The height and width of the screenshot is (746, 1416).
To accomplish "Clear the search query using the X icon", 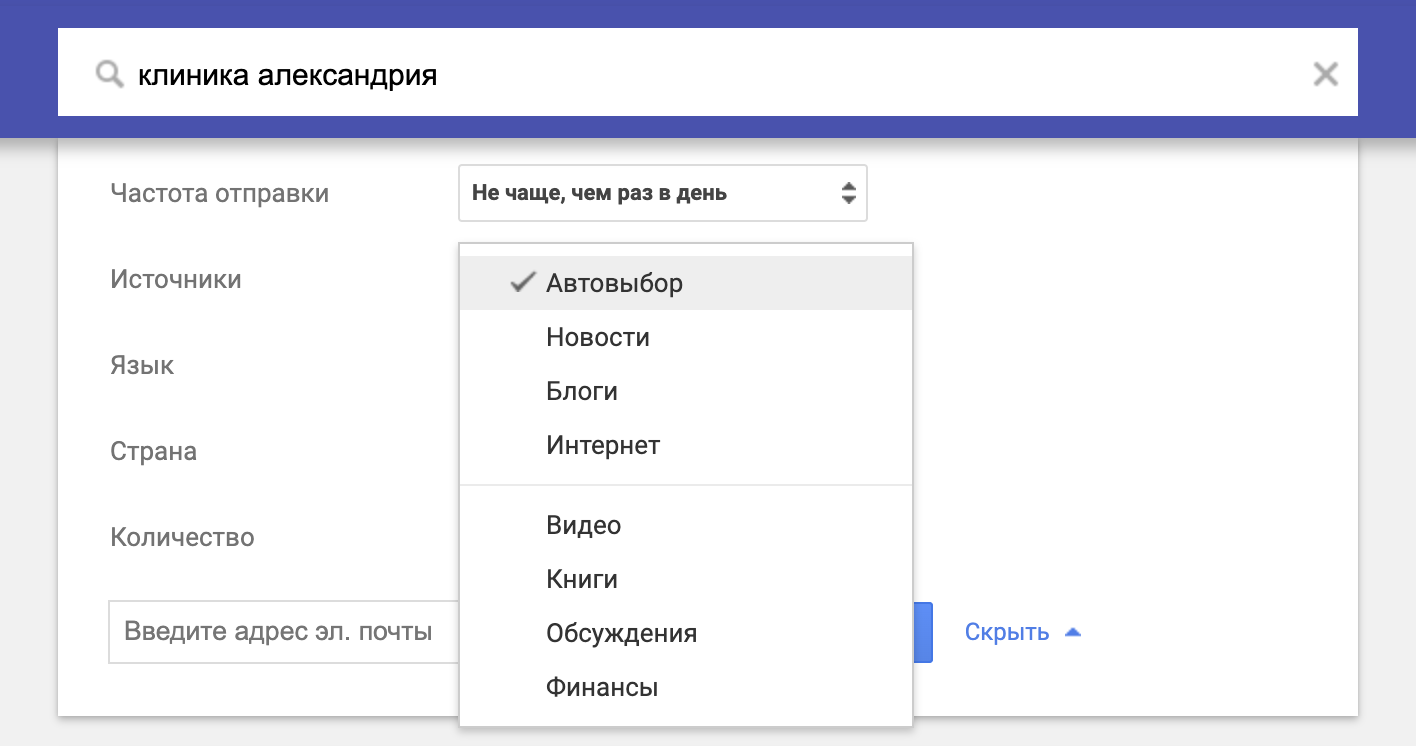I will (1325, 72).
